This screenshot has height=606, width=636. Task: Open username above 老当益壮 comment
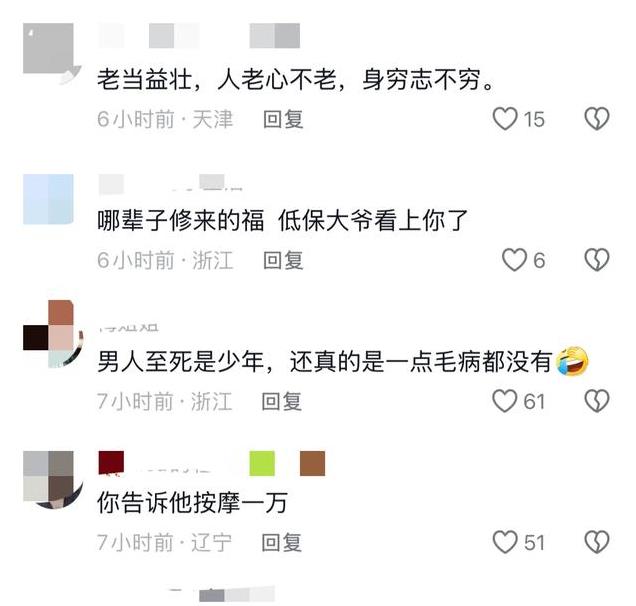199,36
